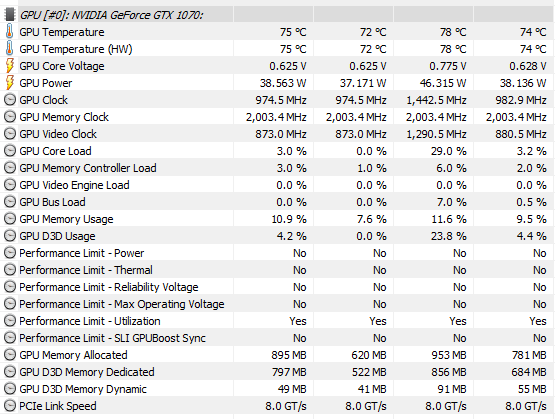Select Performance Limit - Utilization row
Screen dimensions: 555x419
tap(278, 321)
